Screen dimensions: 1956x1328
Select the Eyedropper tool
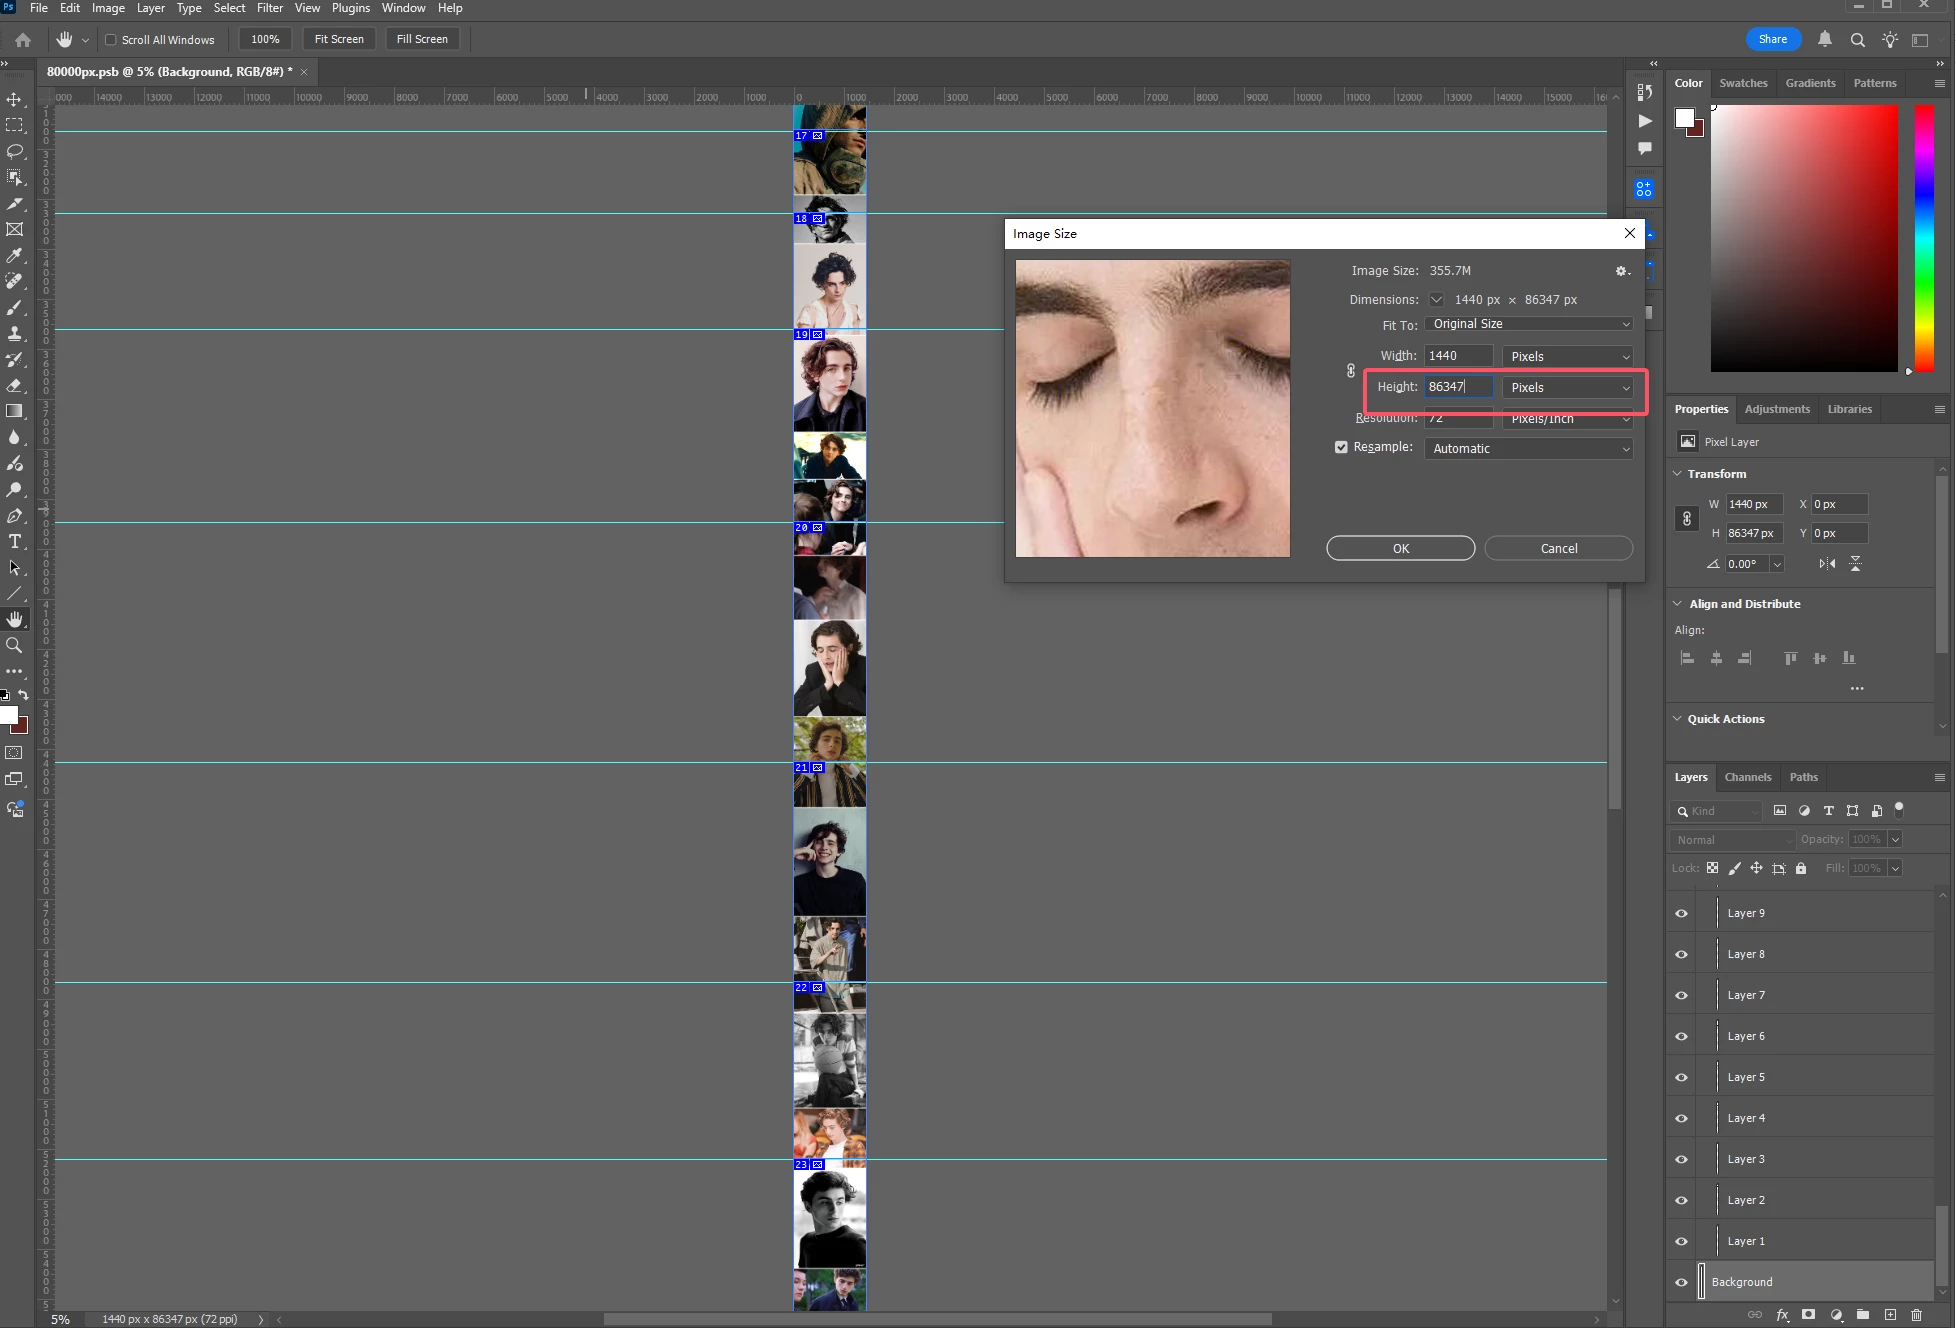[15, 255]
